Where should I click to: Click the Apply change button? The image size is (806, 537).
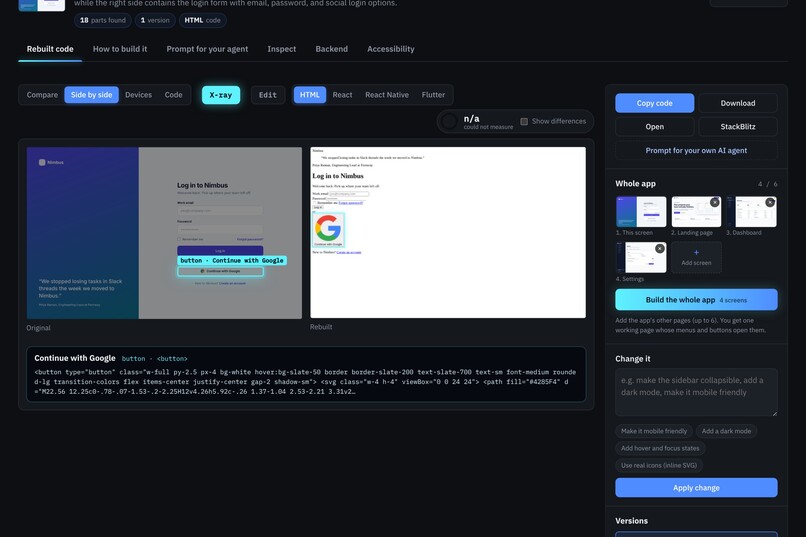(x=696, y=488)
